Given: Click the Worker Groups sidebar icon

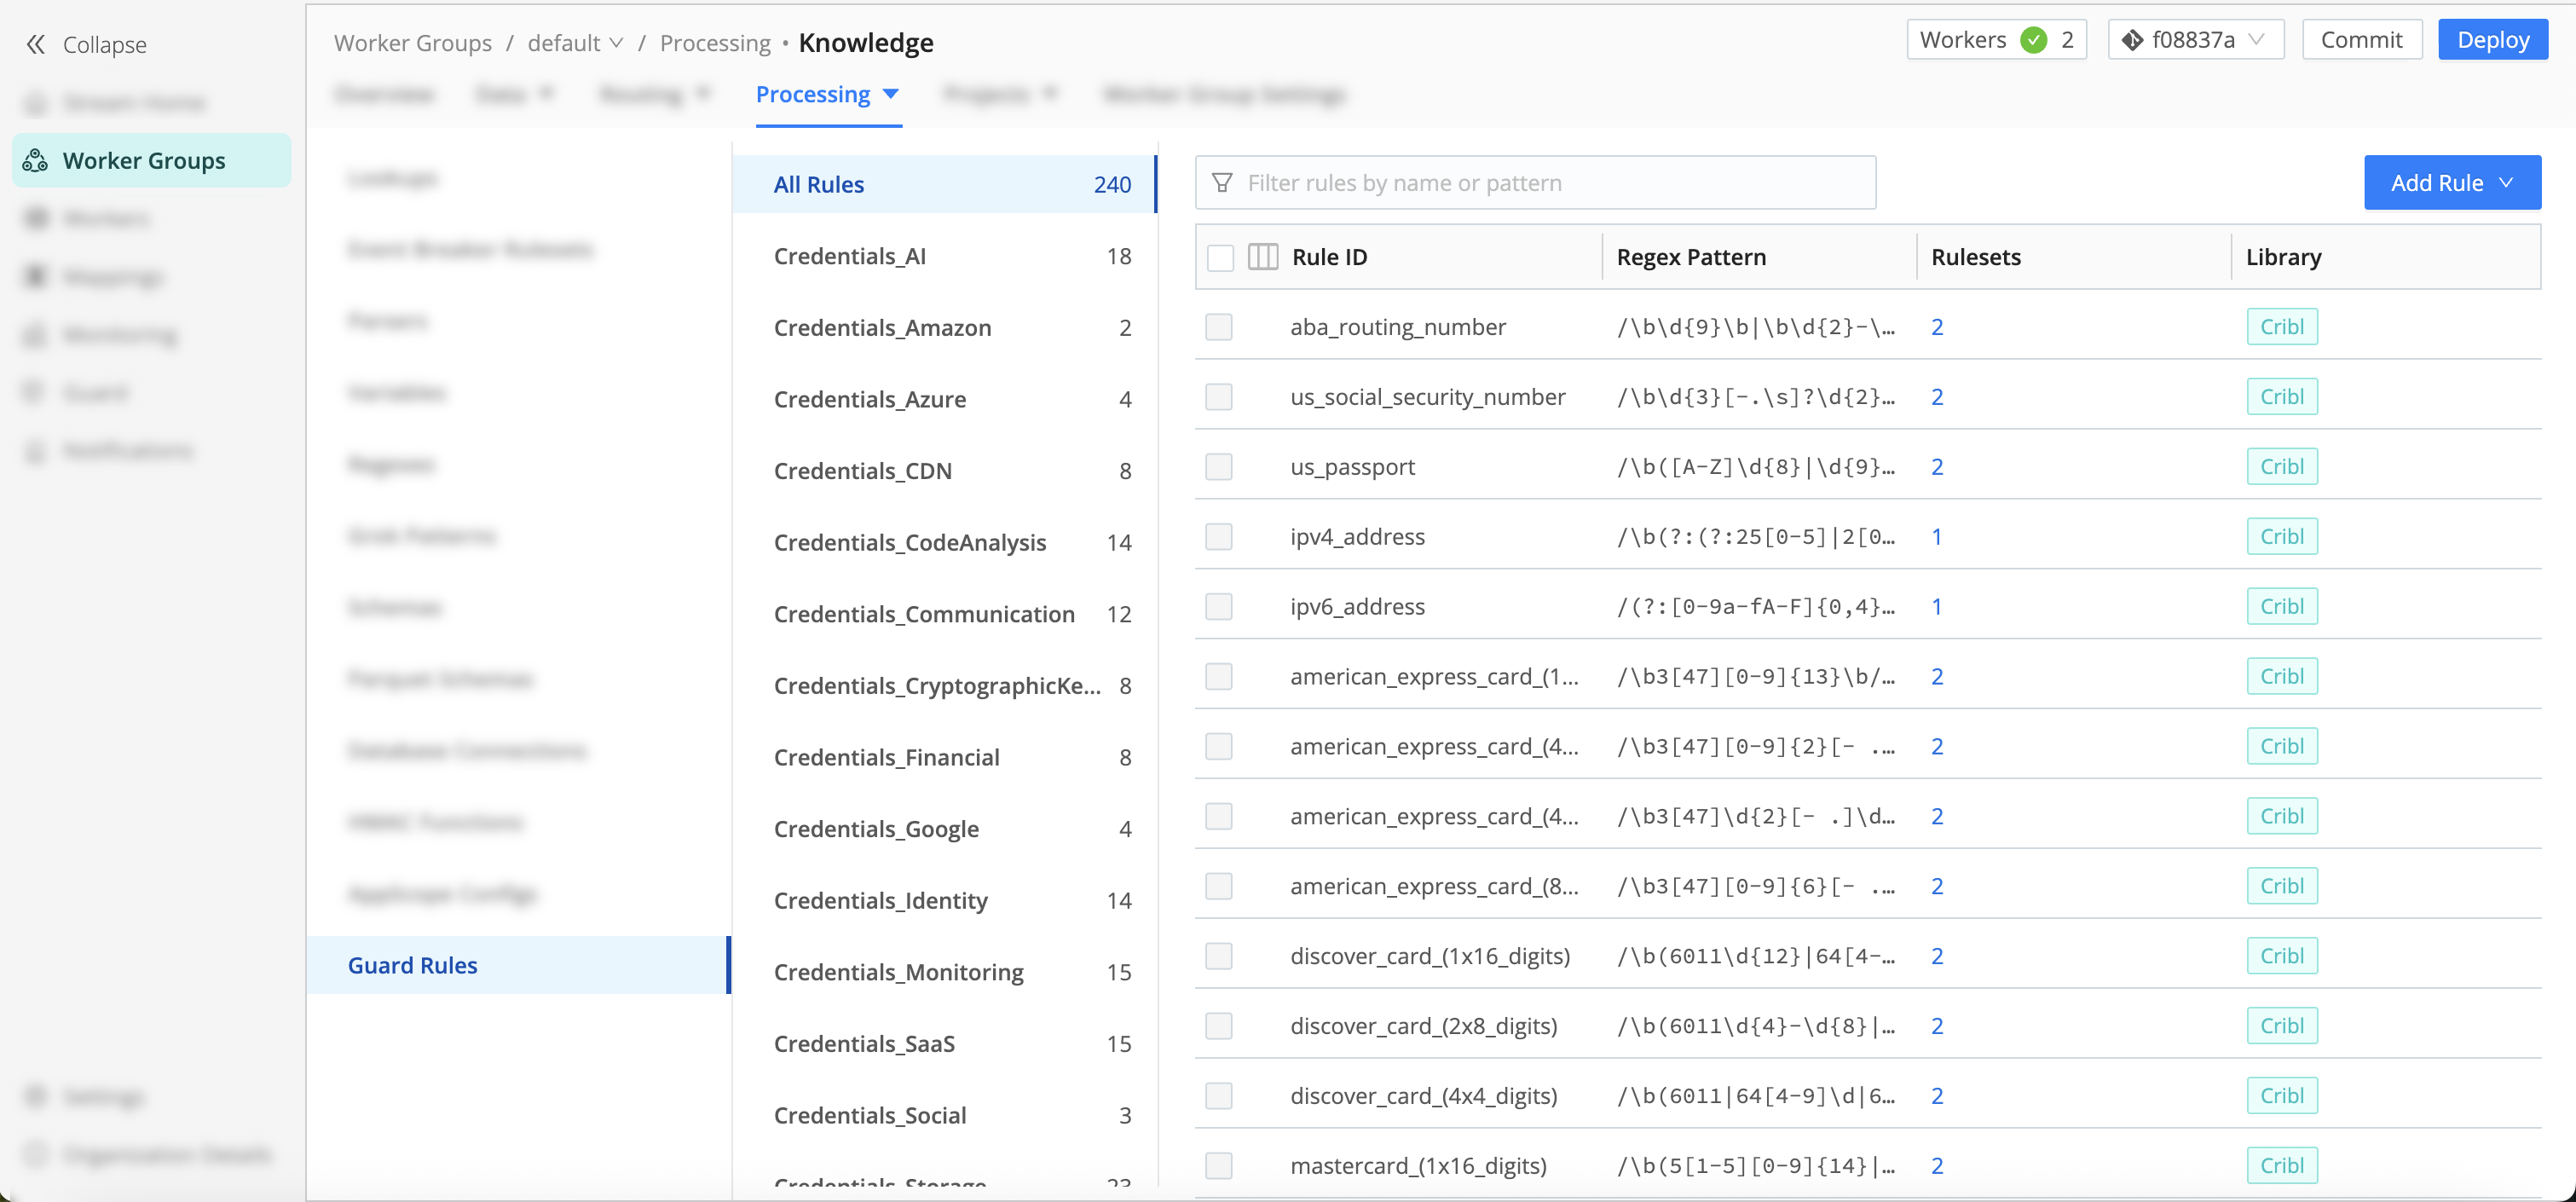Looking at the screenshot, I should (36, 160).
